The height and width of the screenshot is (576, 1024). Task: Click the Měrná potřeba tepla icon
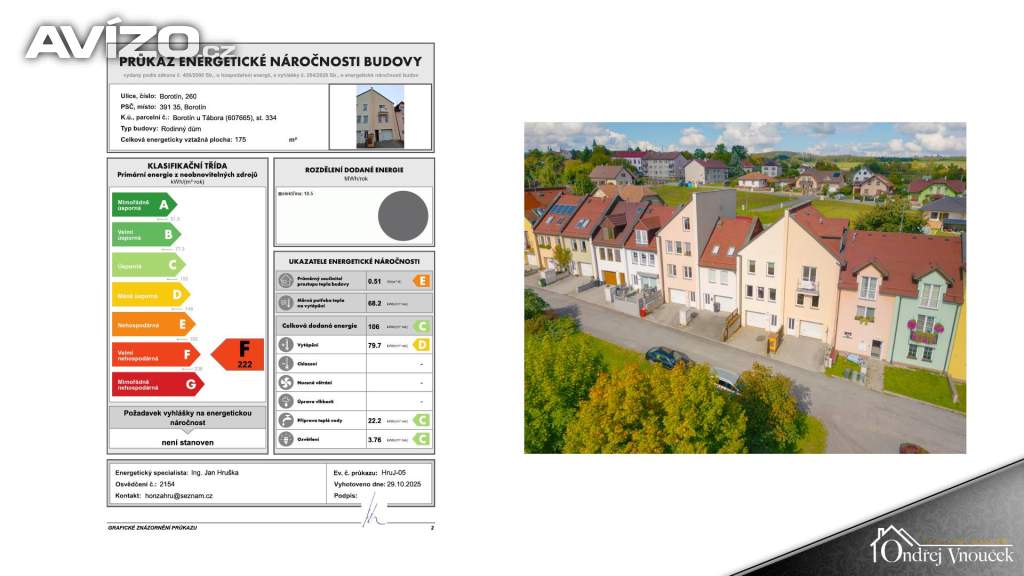(x=285, y=301)
